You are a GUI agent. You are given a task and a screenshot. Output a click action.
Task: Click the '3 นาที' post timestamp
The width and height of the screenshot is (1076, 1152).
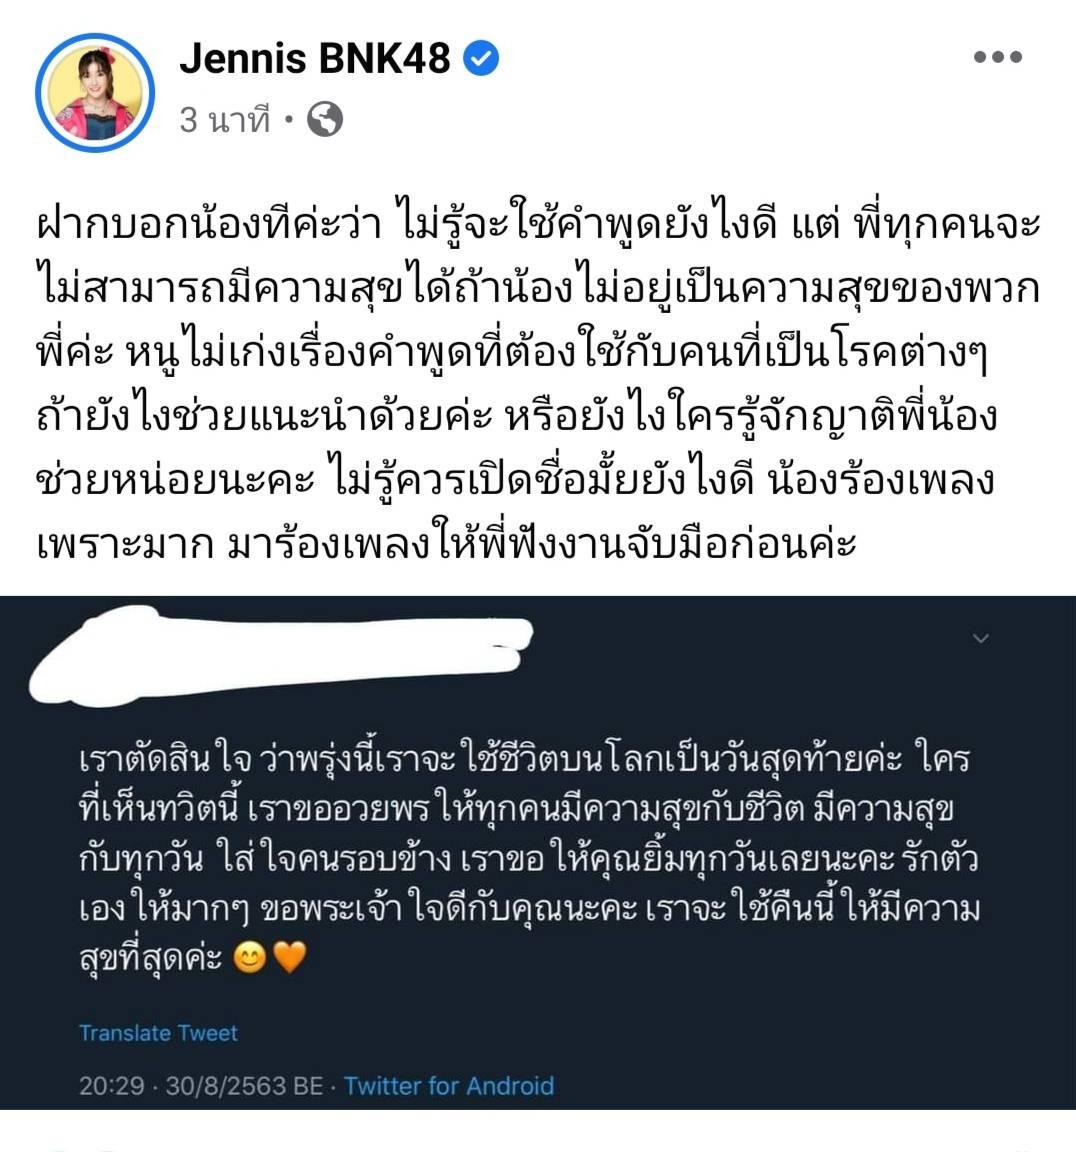click(225, 119)
